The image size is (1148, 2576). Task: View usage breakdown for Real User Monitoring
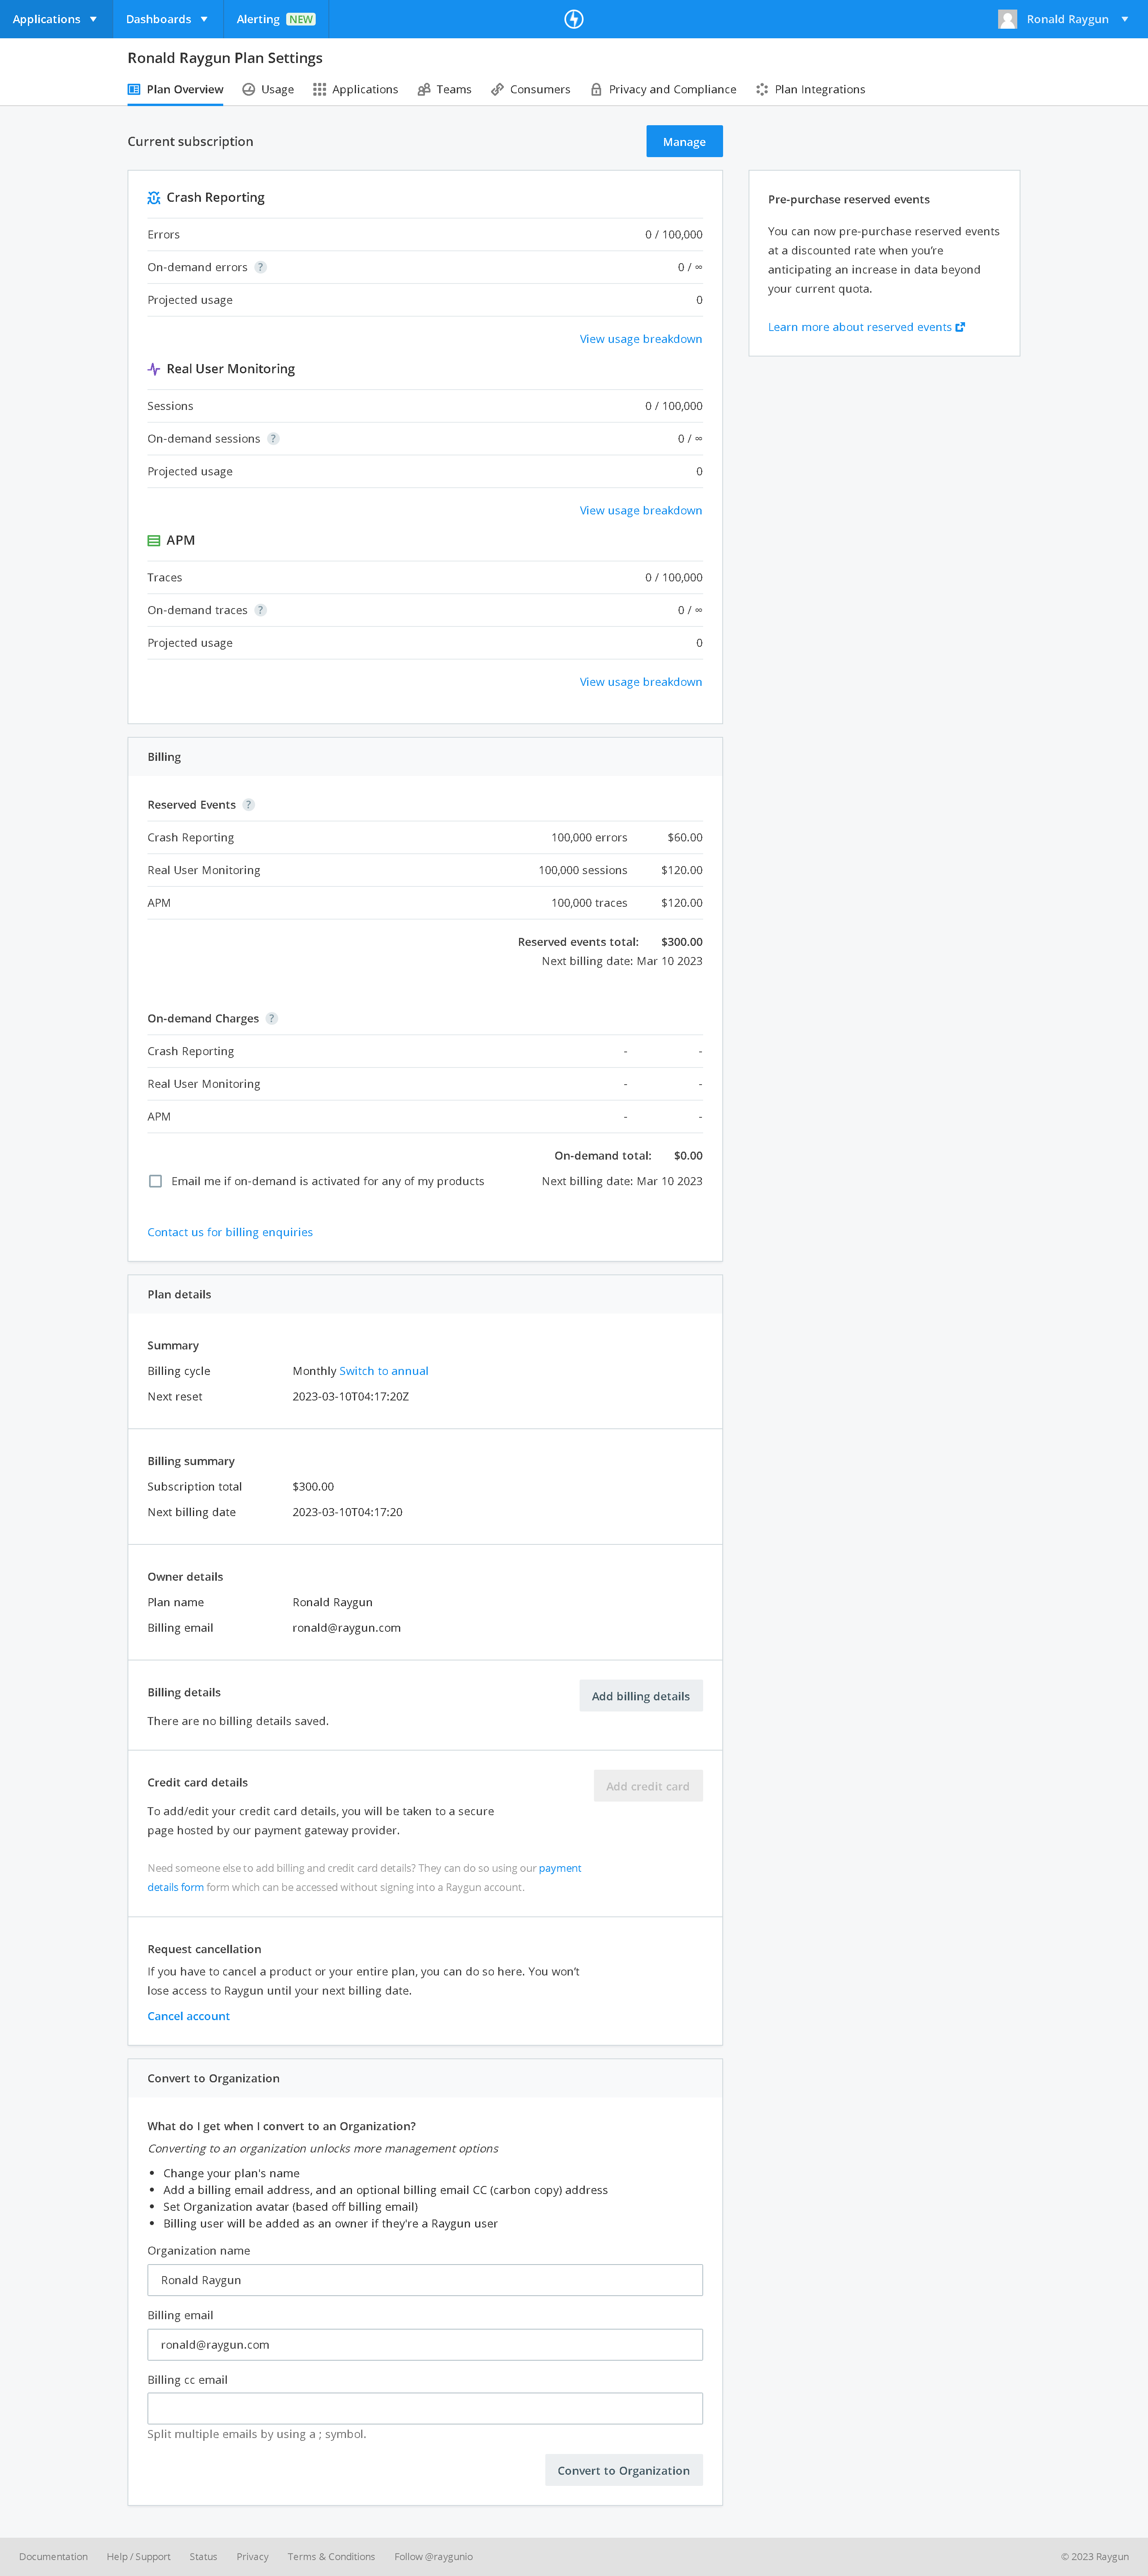[641, 511]
